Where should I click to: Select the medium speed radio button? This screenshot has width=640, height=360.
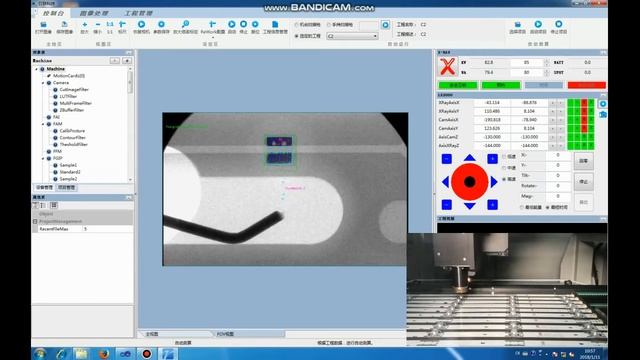click(504, 168)
